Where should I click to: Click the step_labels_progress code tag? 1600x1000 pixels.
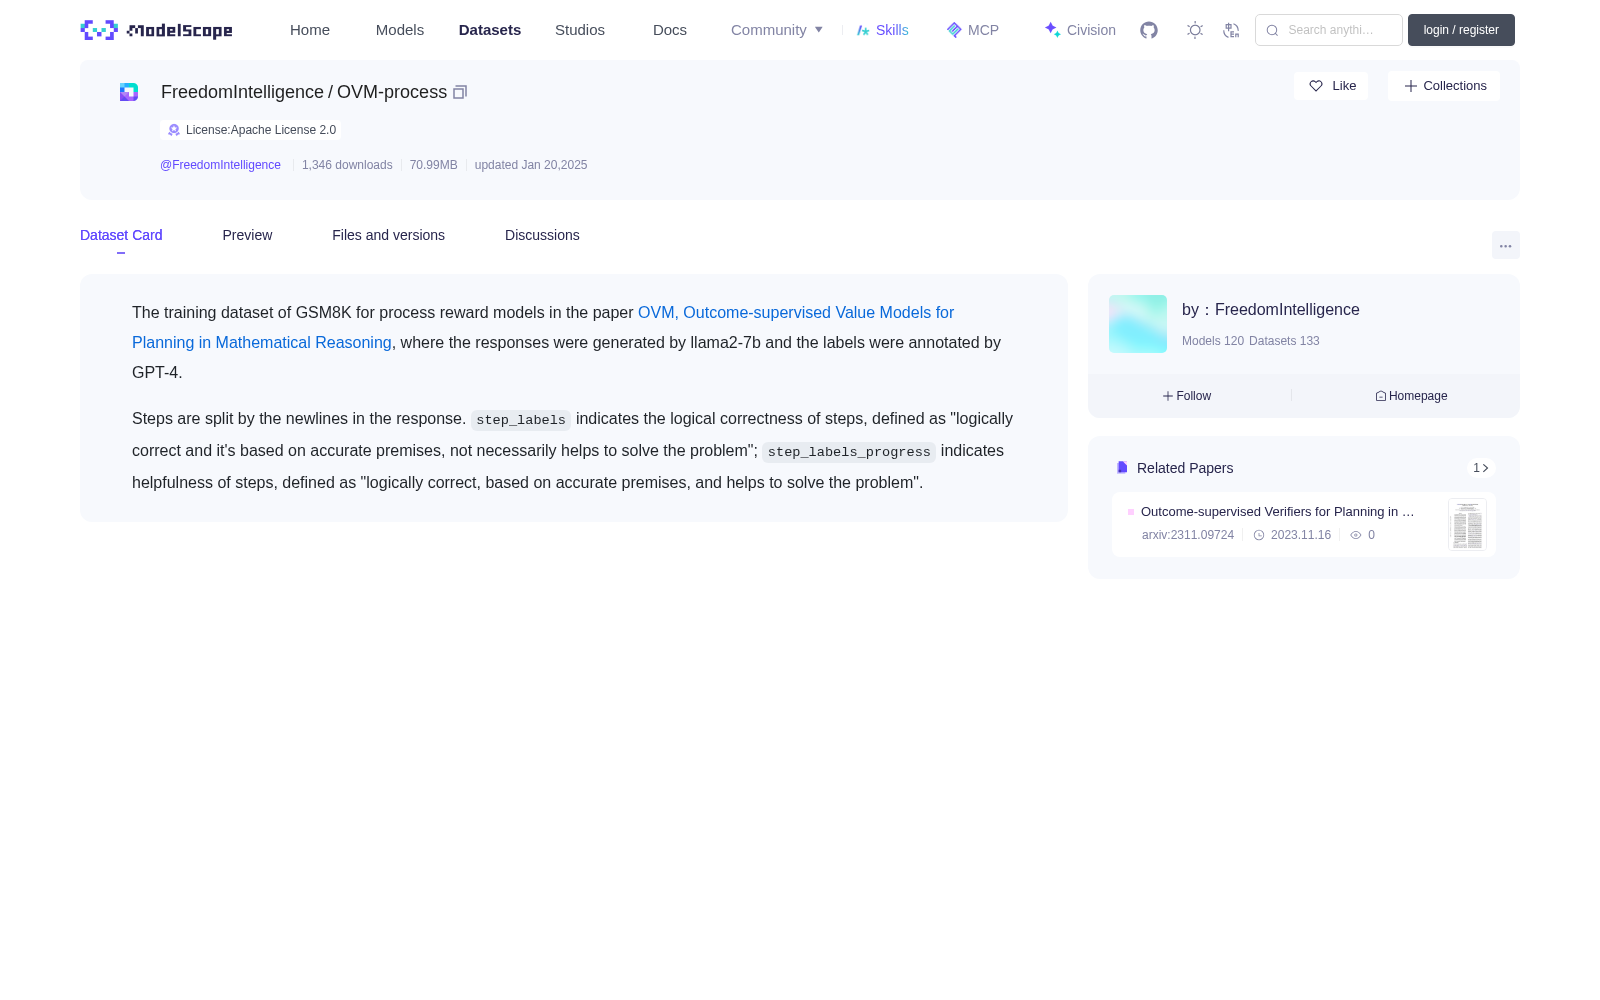coord(849,452)
